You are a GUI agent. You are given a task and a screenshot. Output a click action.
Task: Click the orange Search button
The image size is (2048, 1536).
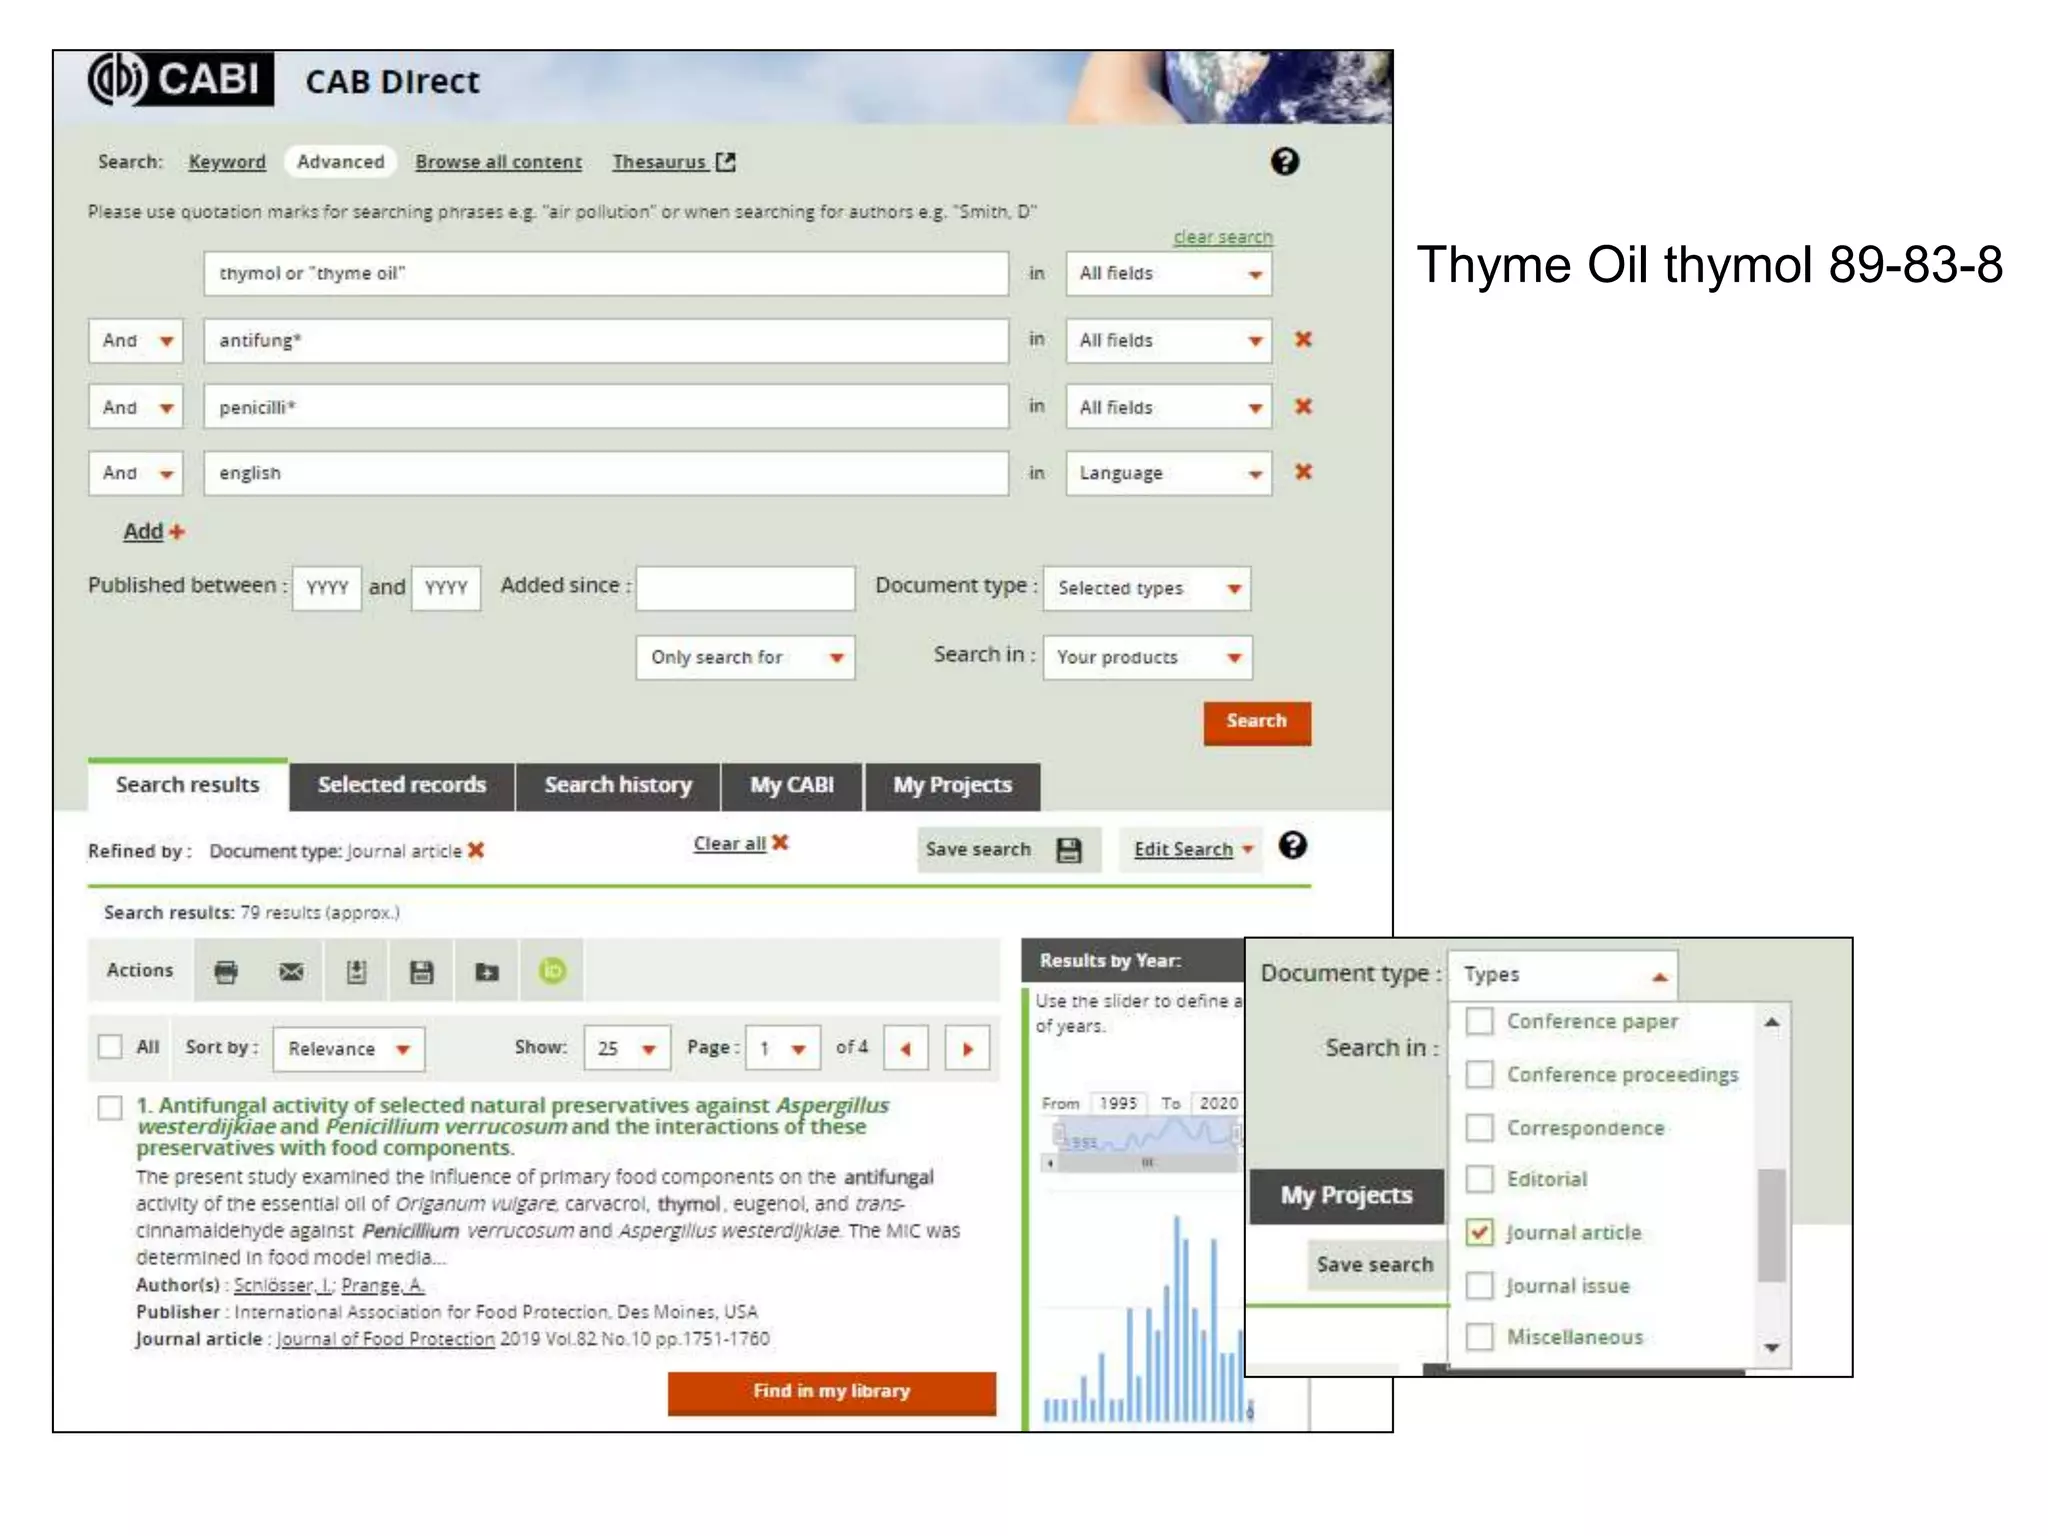tap(1256, 722)
